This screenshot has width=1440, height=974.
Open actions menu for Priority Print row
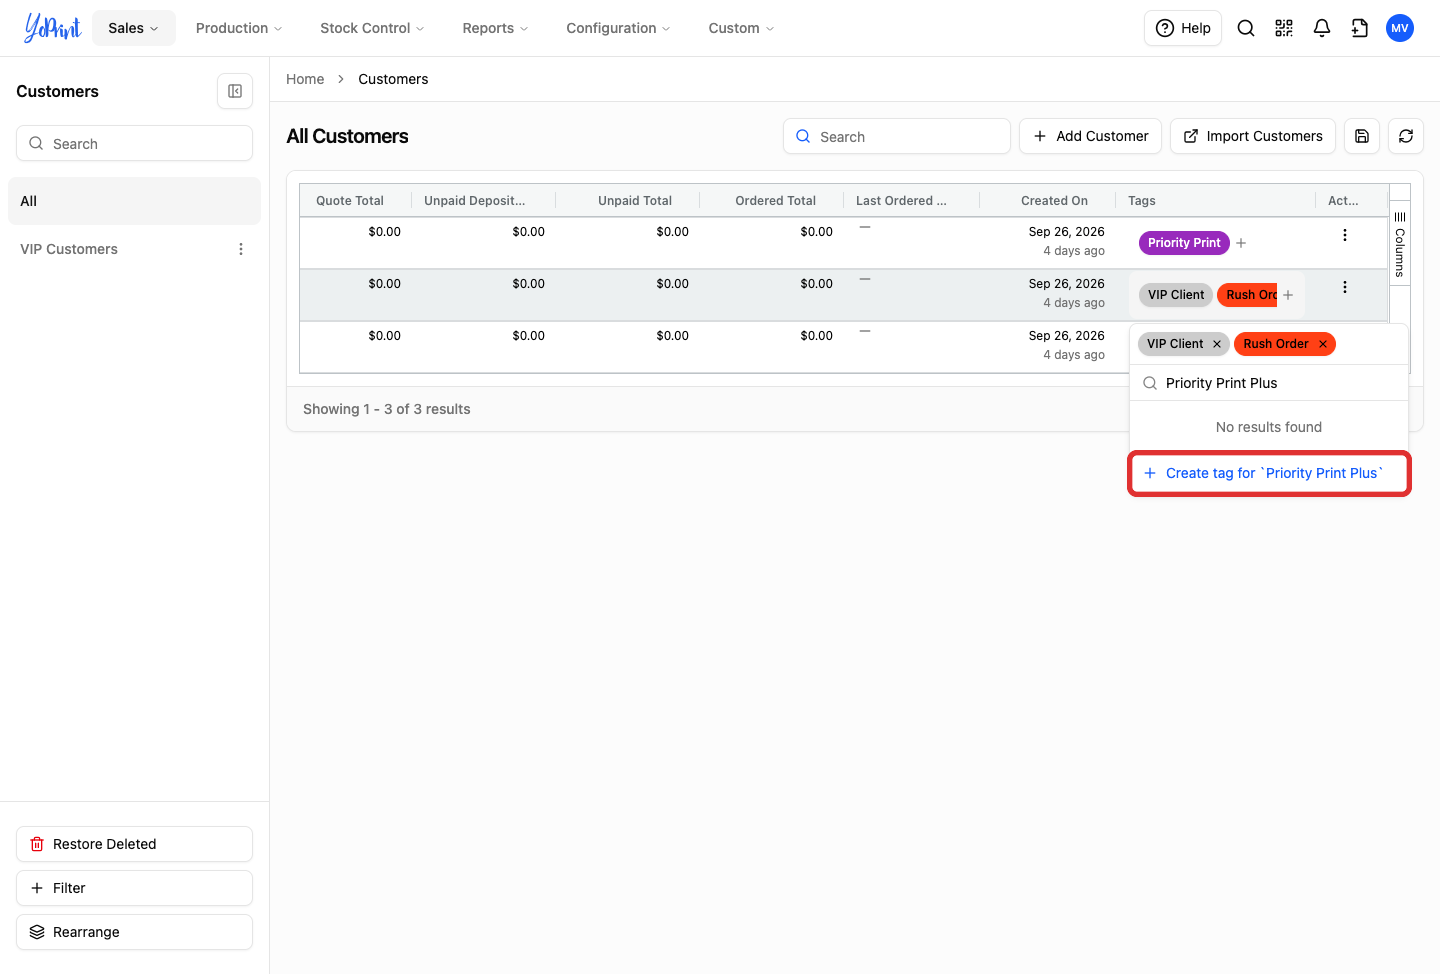tap(1345, 235)
